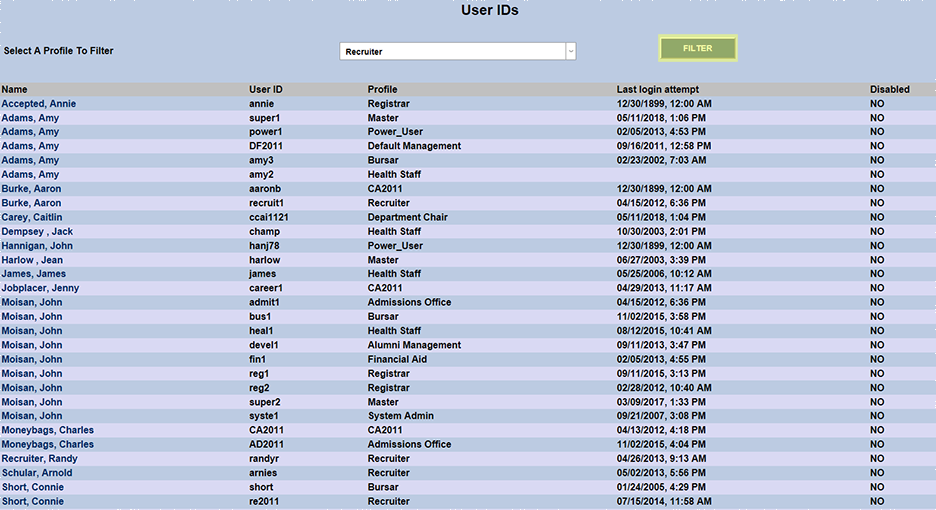Click the user ID 'hanj78'

tap(264, 246)
